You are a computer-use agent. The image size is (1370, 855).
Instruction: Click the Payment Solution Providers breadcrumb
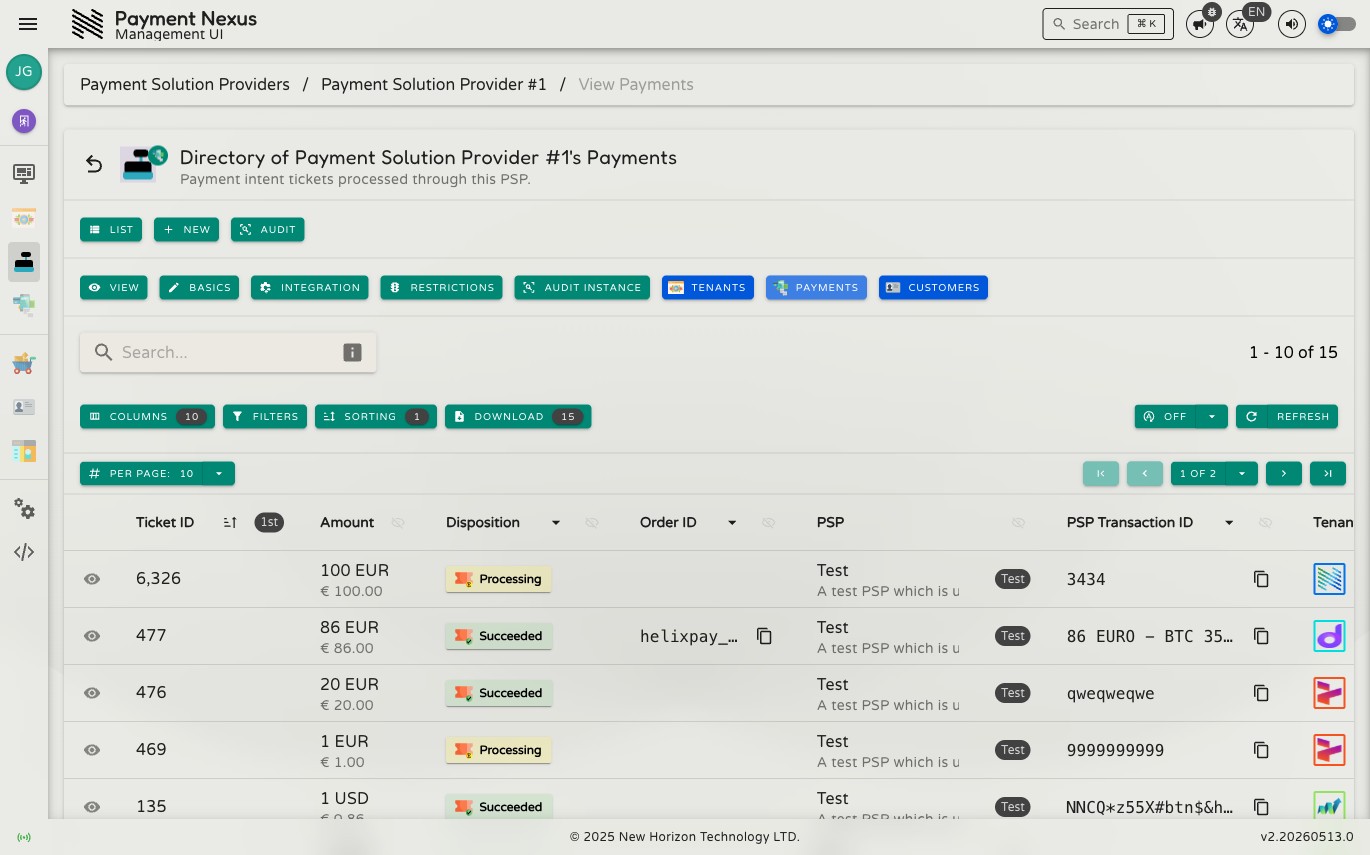(x=185, y=85)
